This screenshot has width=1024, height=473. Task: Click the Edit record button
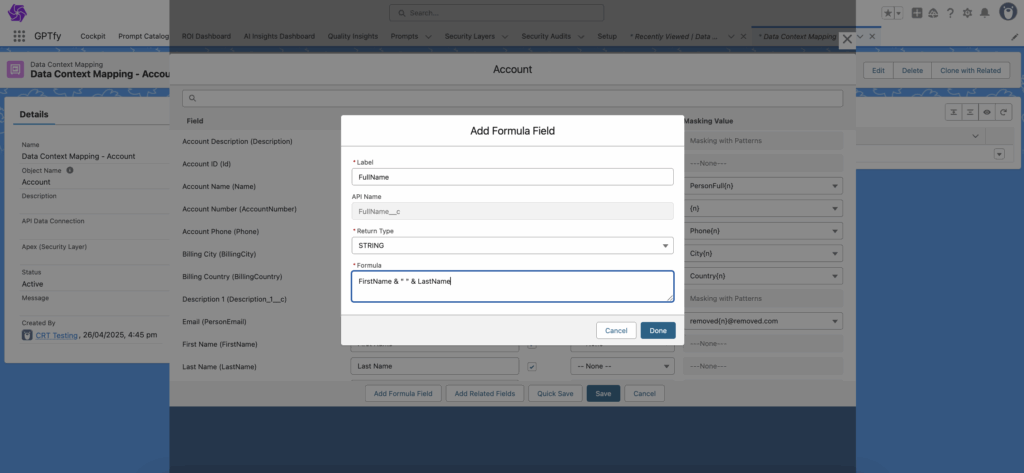coord(878,71)
